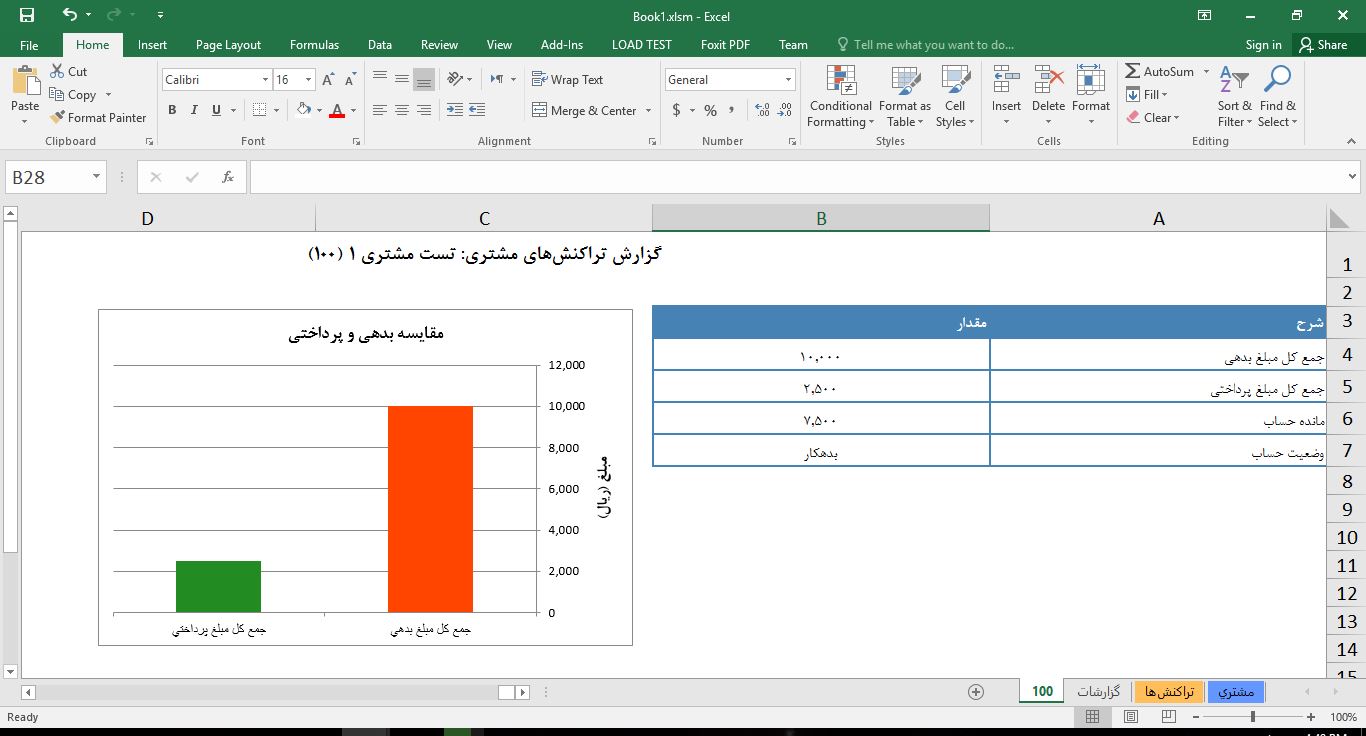Apply percent style to cells
The width and height of the screenshot is (1366, 736).
pyautogui.click(x=710, y=111)
